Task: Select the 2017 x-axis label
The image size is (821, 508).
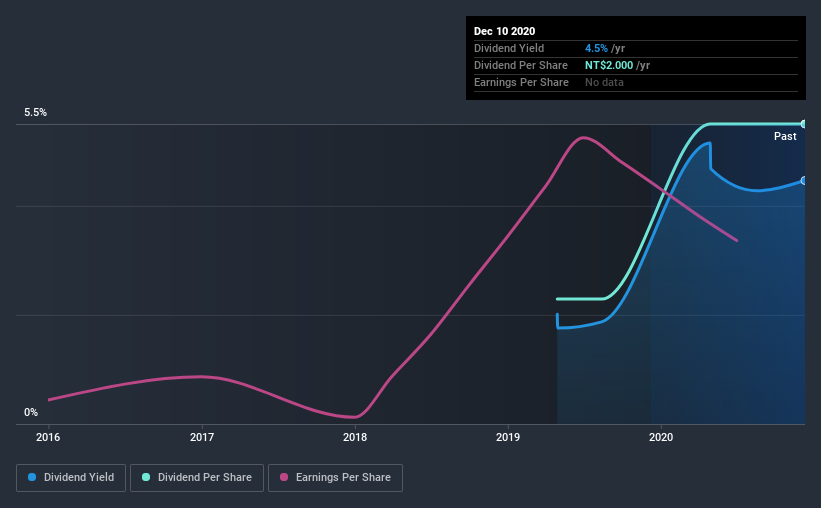Action: click(x=202, y=437)
